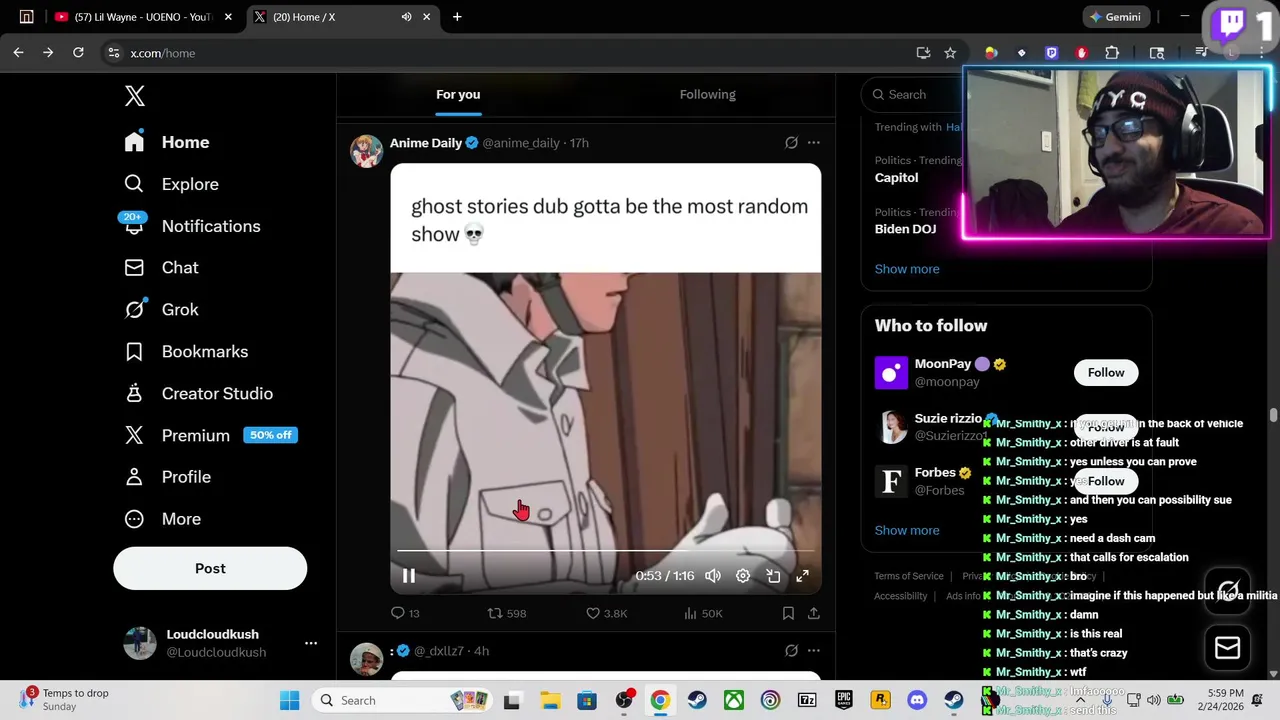1280x720 pixels.
Task: Open Explore in the X sidebar
Action: pos(171,184)
